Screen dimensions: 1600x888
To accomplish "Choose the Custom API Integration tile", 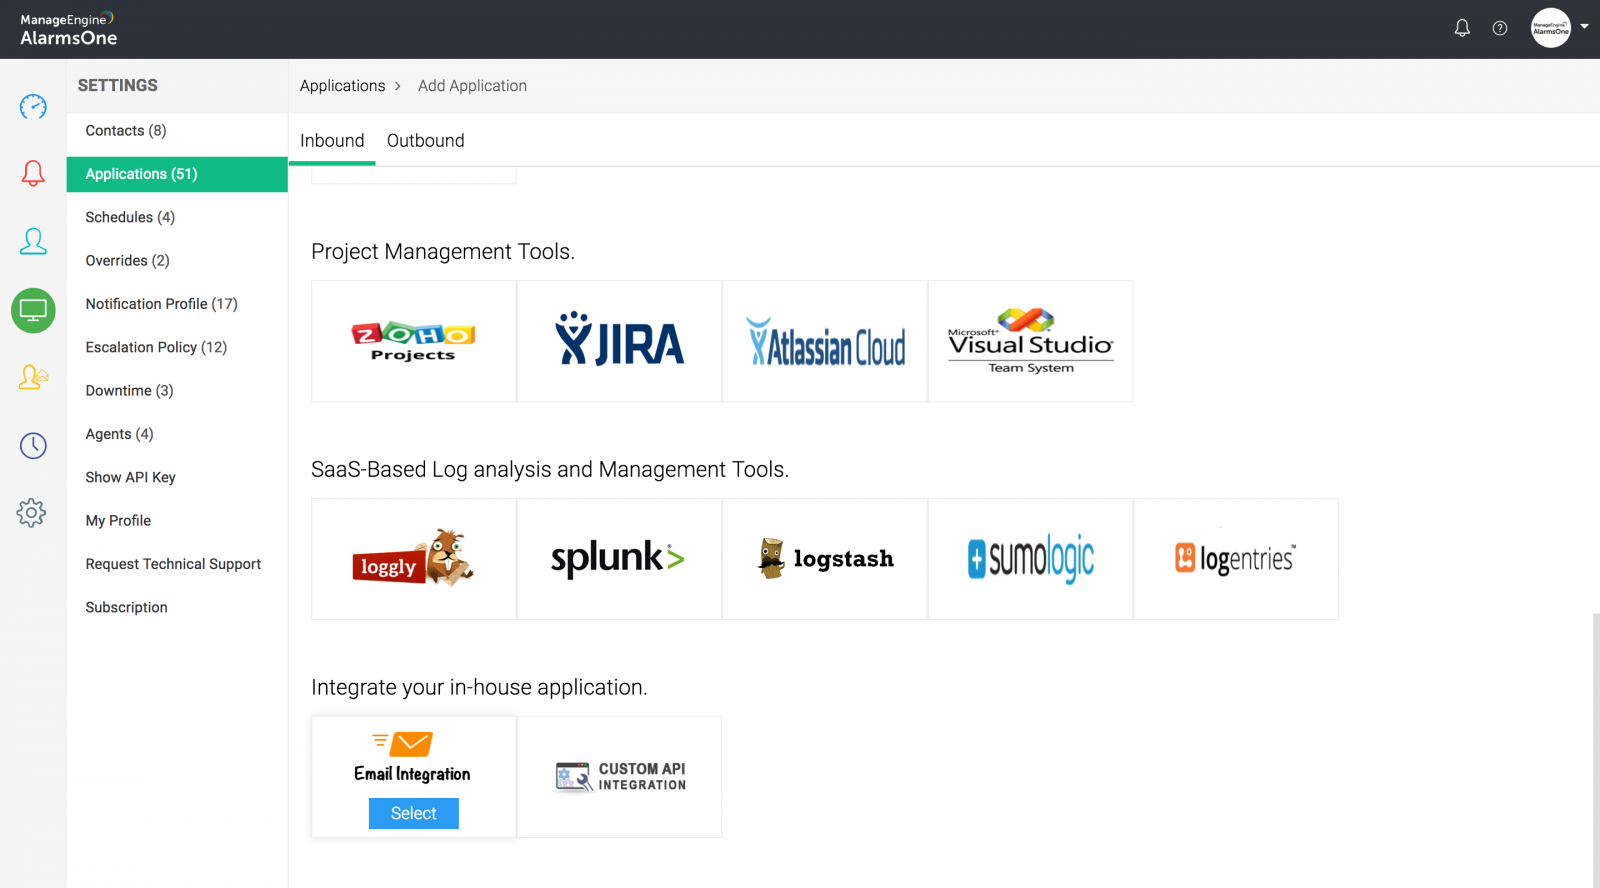I will click(620, 777).
